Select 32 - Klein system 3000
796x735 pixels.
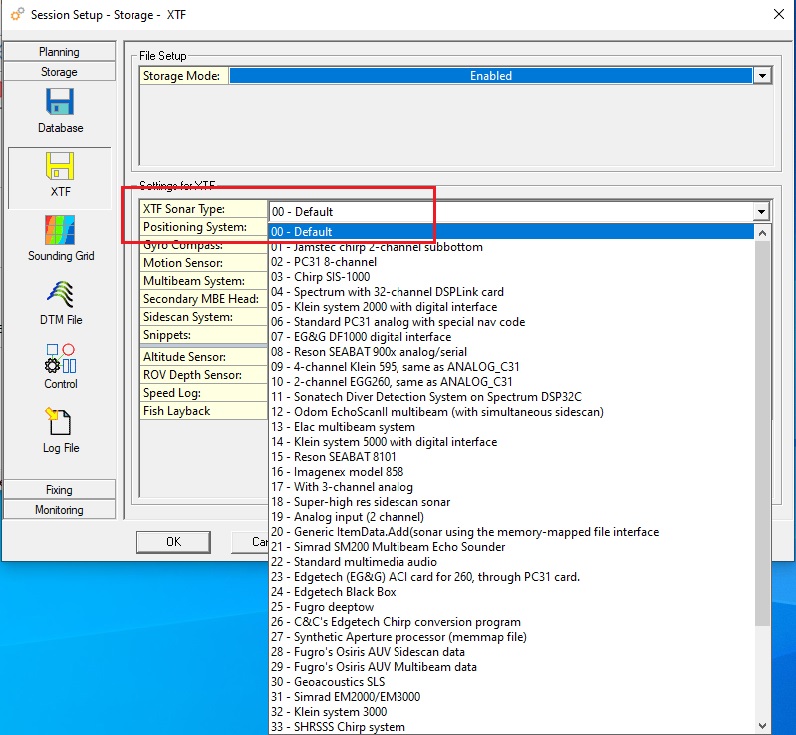coord(511,712)
